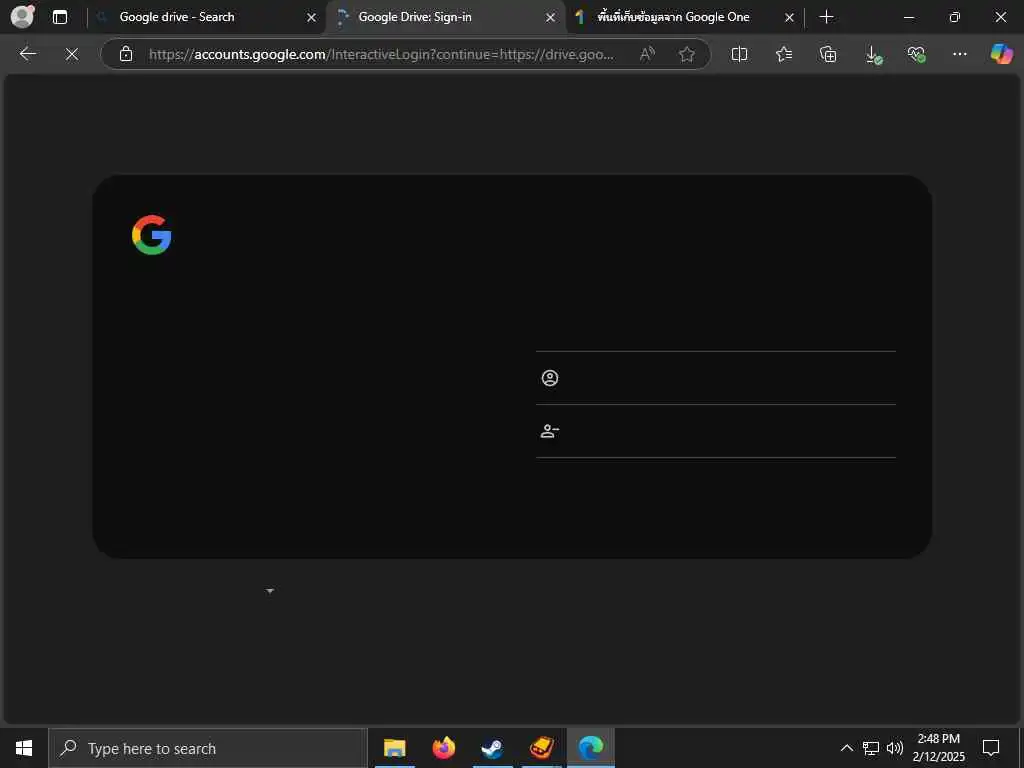Close the Google One tab
The image size is (1024, 768).
(x=789, y=18)
